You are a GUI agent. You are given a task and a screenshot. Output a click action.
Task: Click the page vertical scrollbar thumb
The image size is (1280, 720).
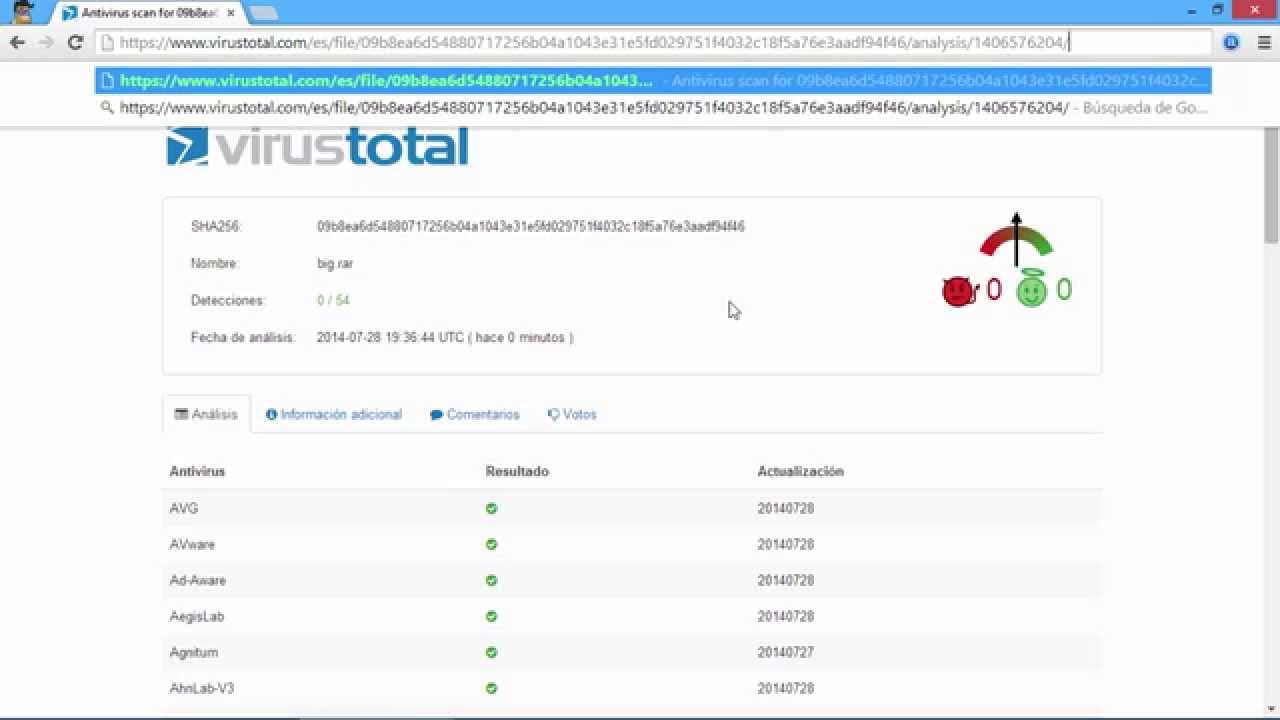tap(1271, 185)
